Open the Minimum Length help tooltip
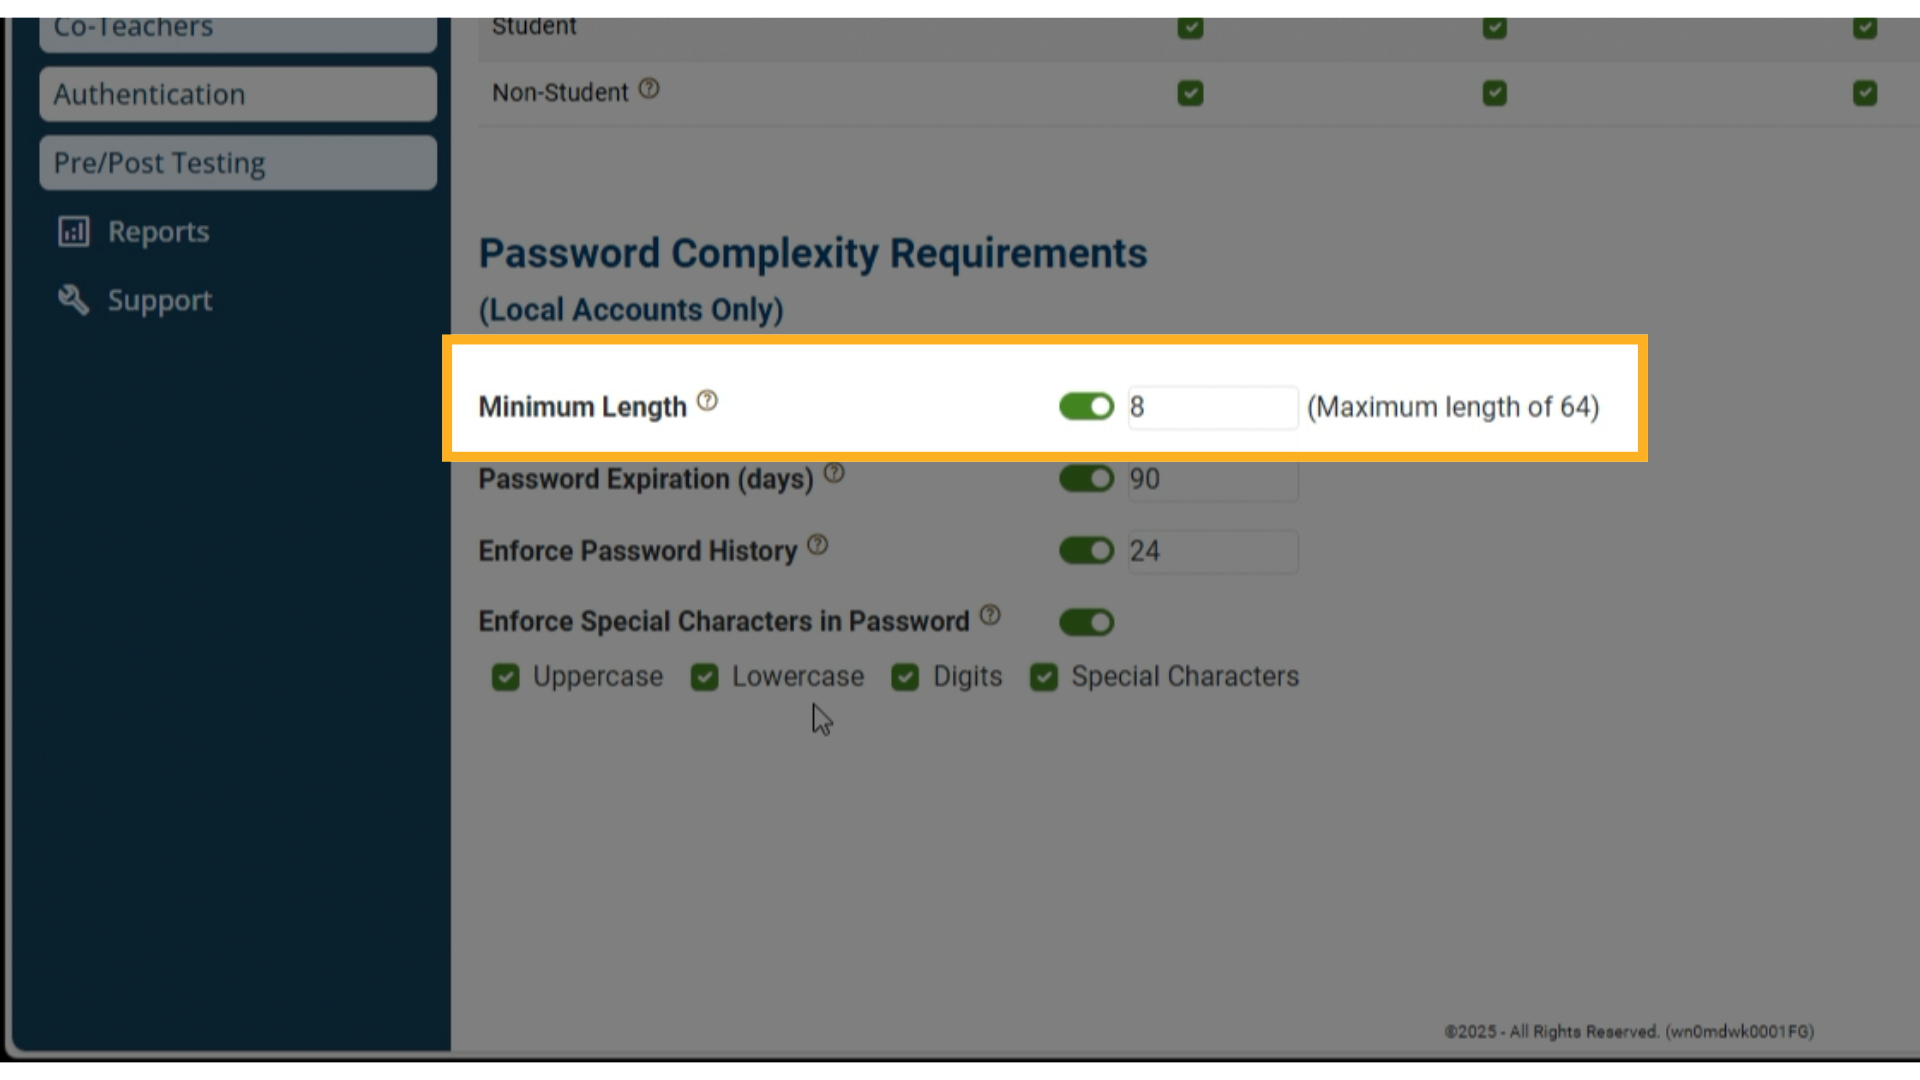 (708, 399)
